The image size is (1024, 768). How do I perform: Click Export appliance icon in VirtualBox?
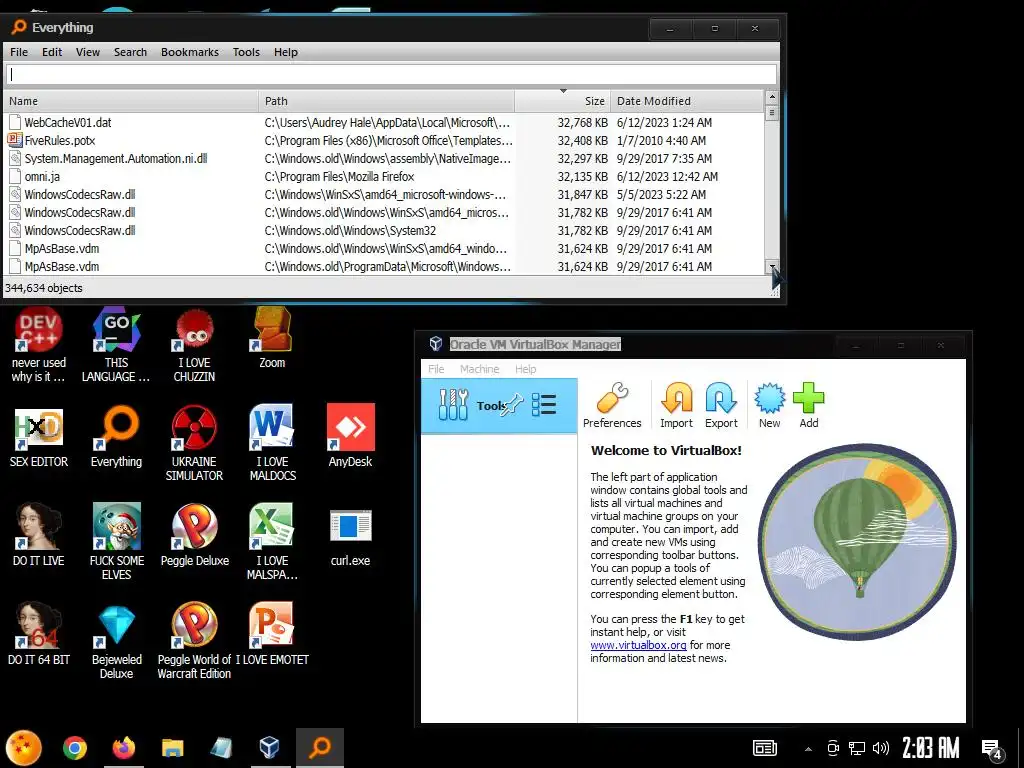(x=721, y=405)
